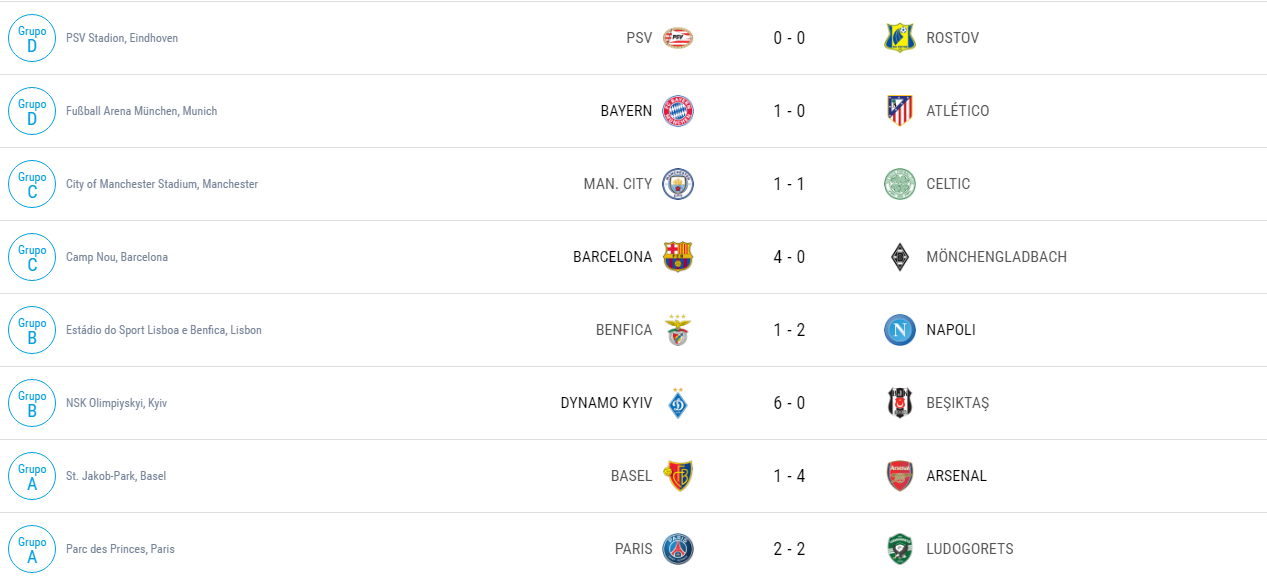Viewport: 1267px width, 584px height.
Task: Open the Dynamo Kyiv 6 - 0 score
Action: [789, 403]
